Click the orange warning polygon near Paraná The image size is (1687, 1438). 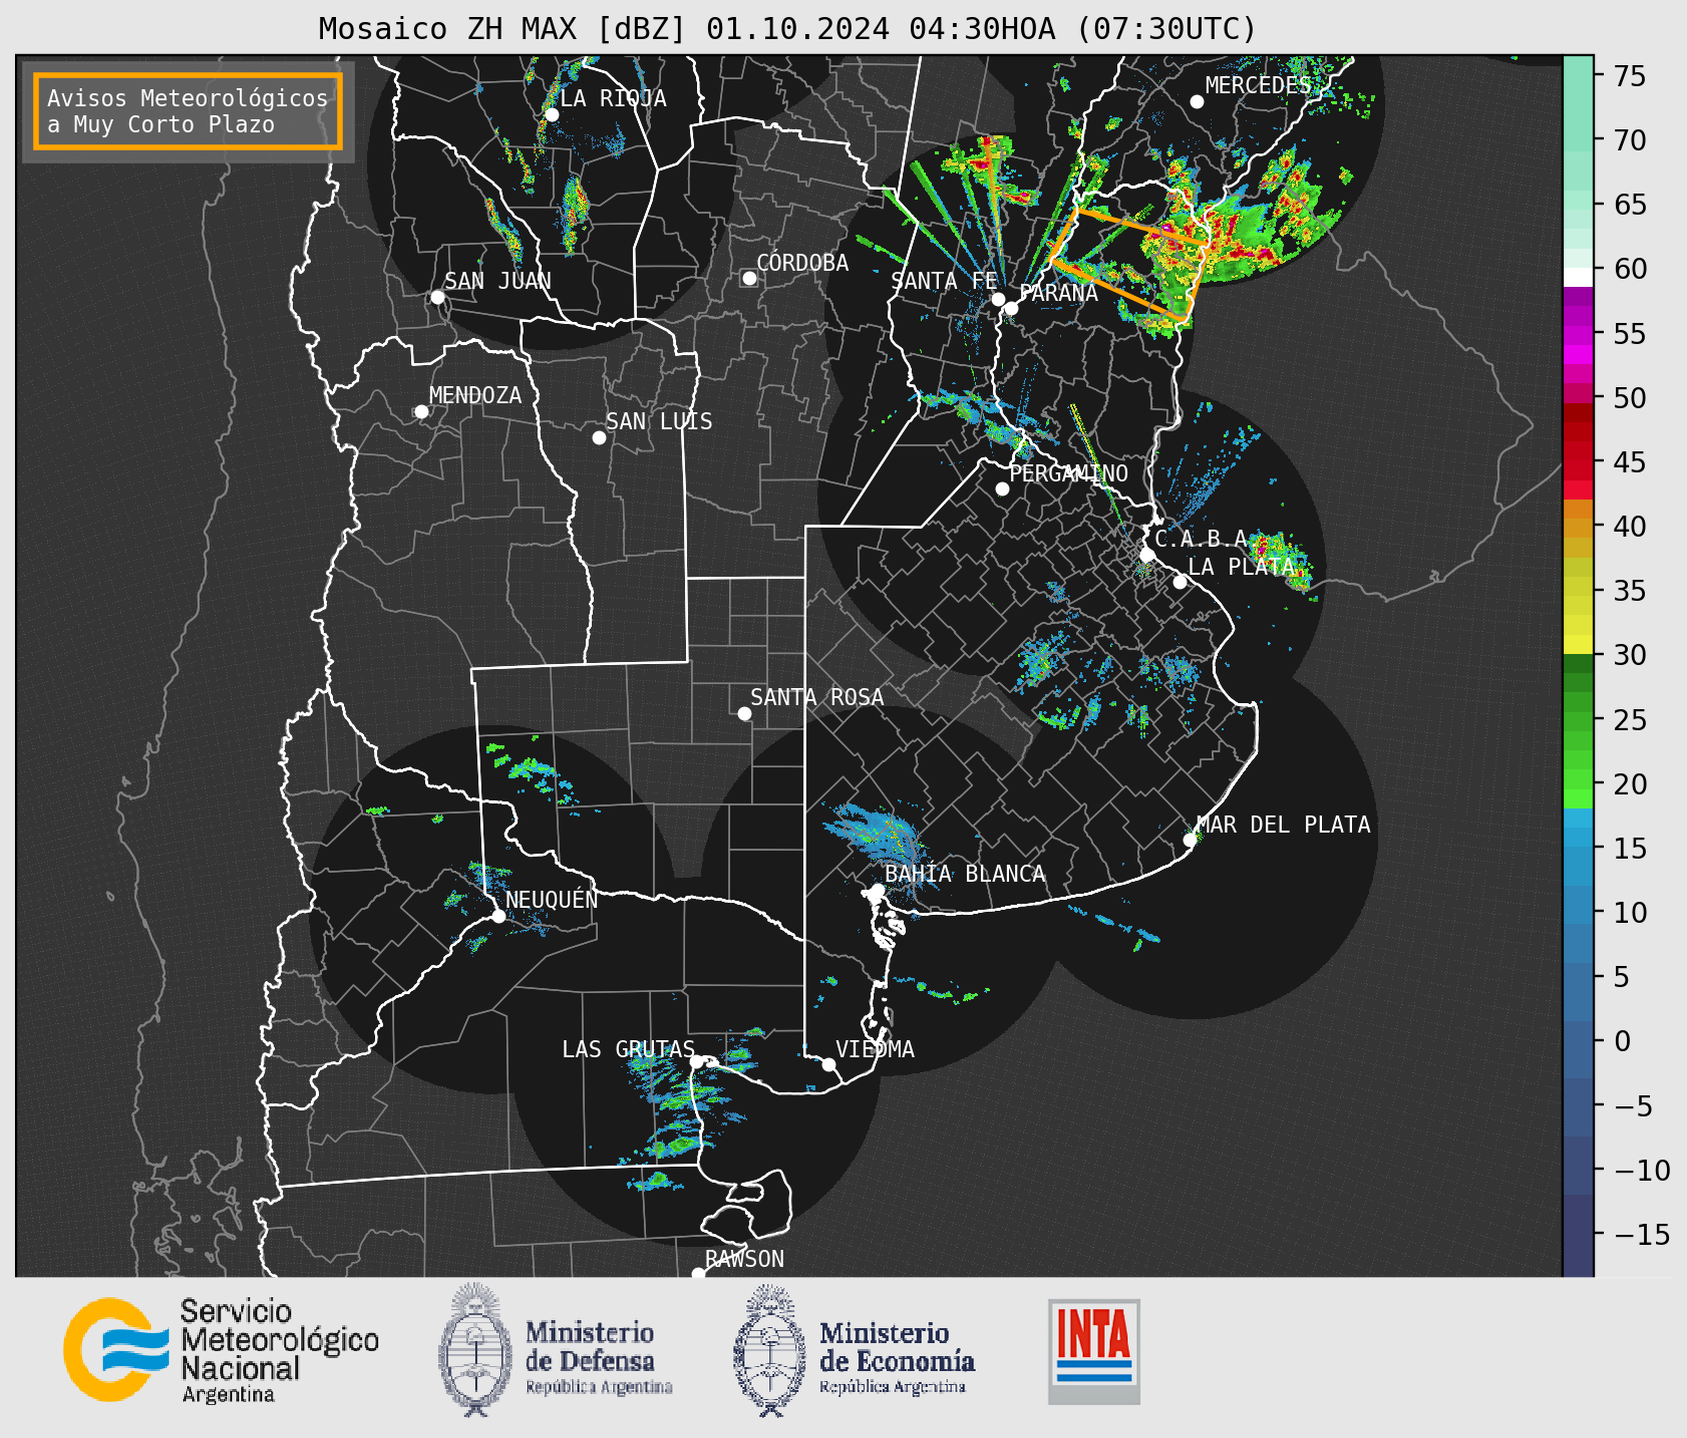[x=1130, y=264]
